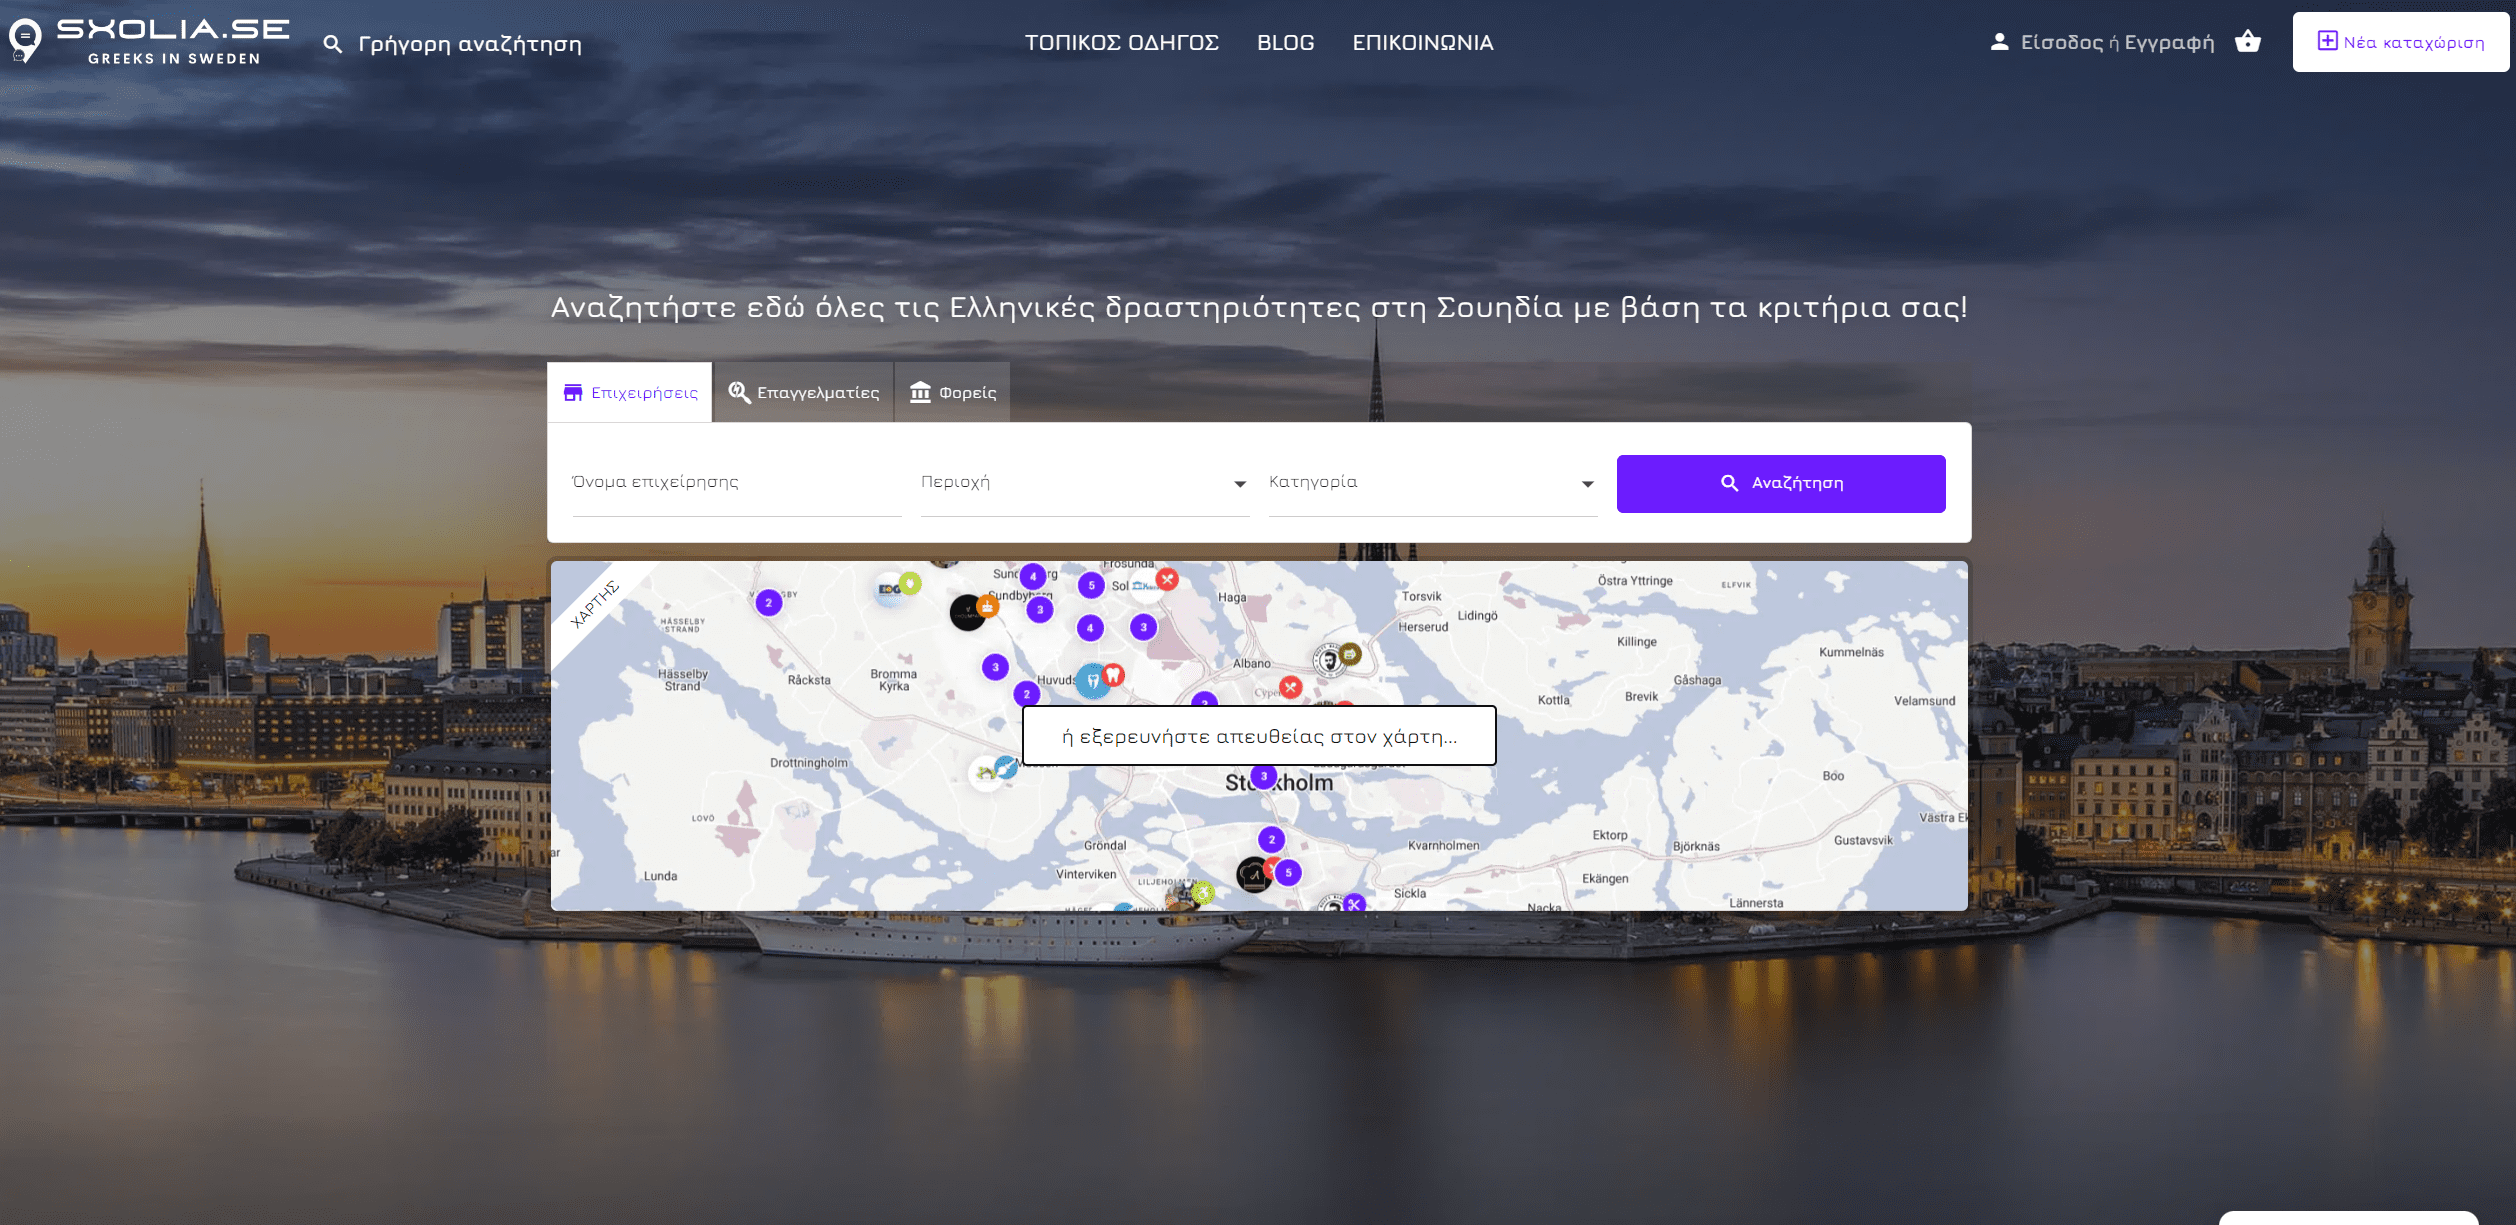Open the shopping basket icon
The height and width of the screenshot is (1225, 2516).
coord(2247,41)
